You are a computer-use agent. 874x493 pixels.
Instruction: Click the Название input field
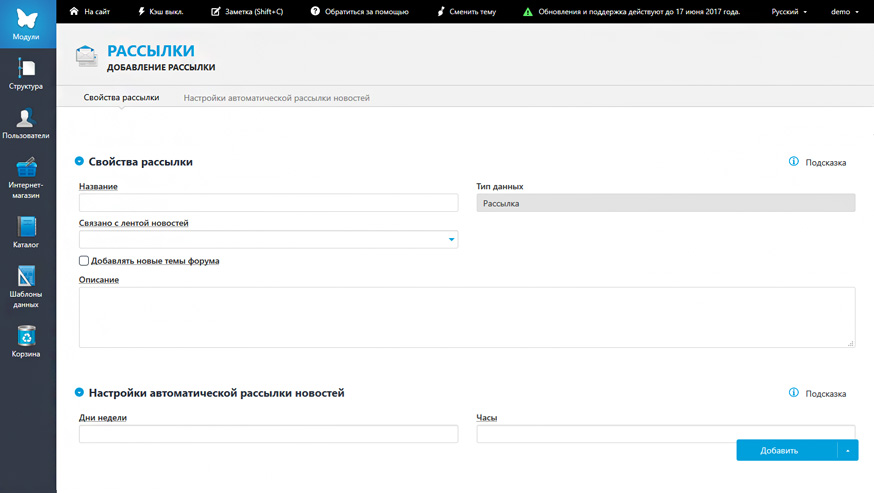(x=268, y=202)
